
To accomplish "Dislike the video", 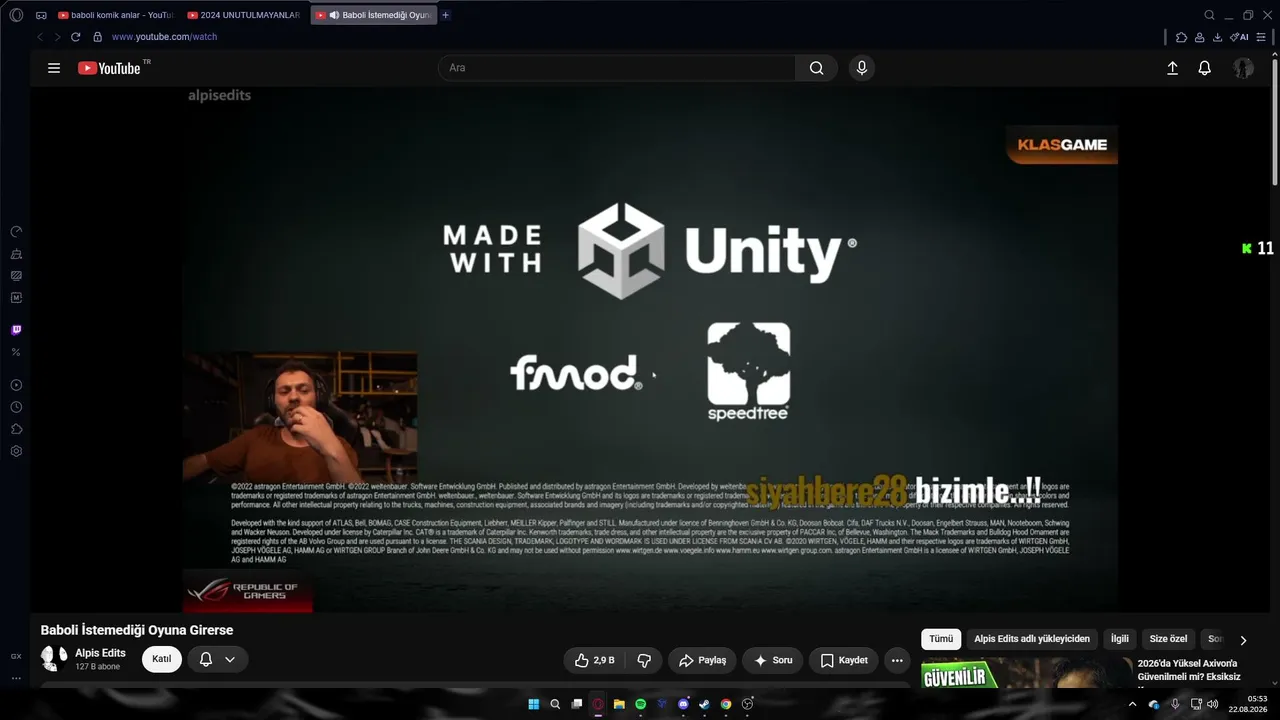I will point(644,660).
